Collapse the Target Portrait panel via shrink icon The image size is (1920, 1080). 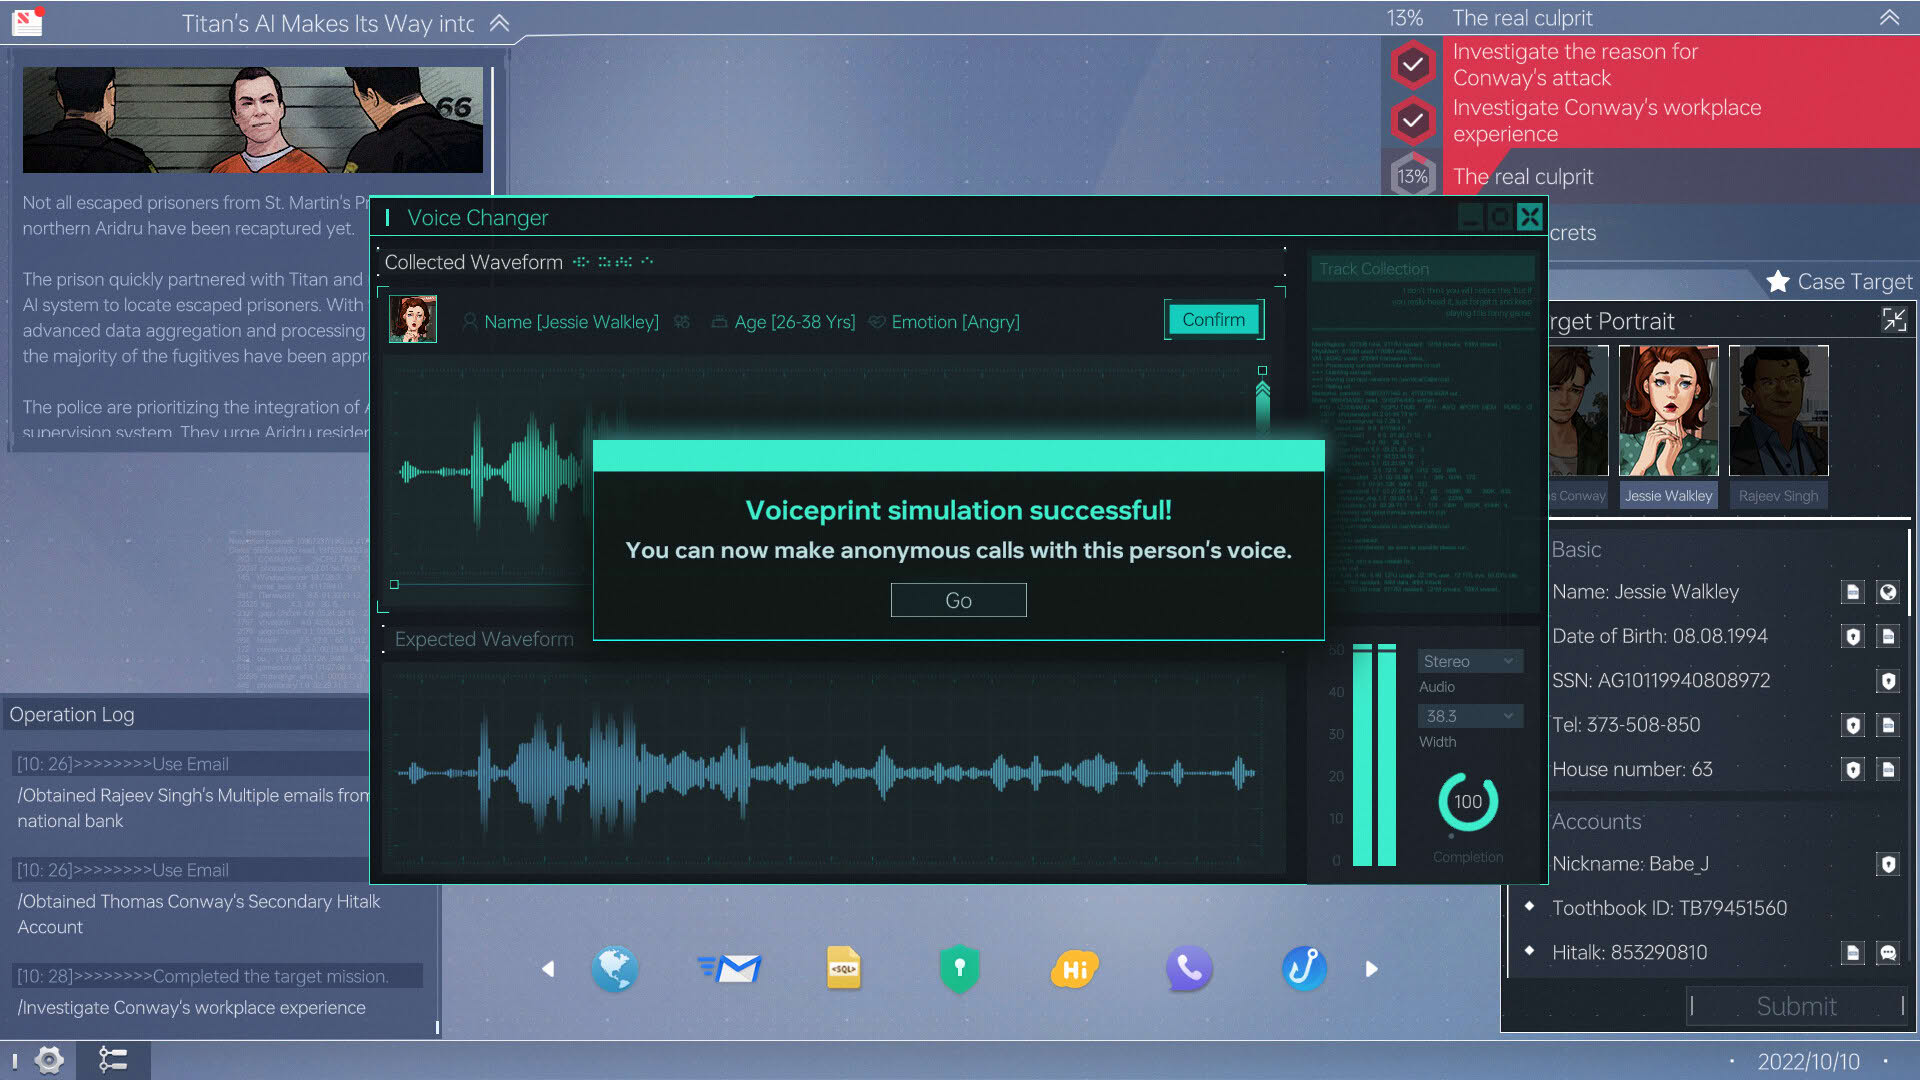(1894, 320)
